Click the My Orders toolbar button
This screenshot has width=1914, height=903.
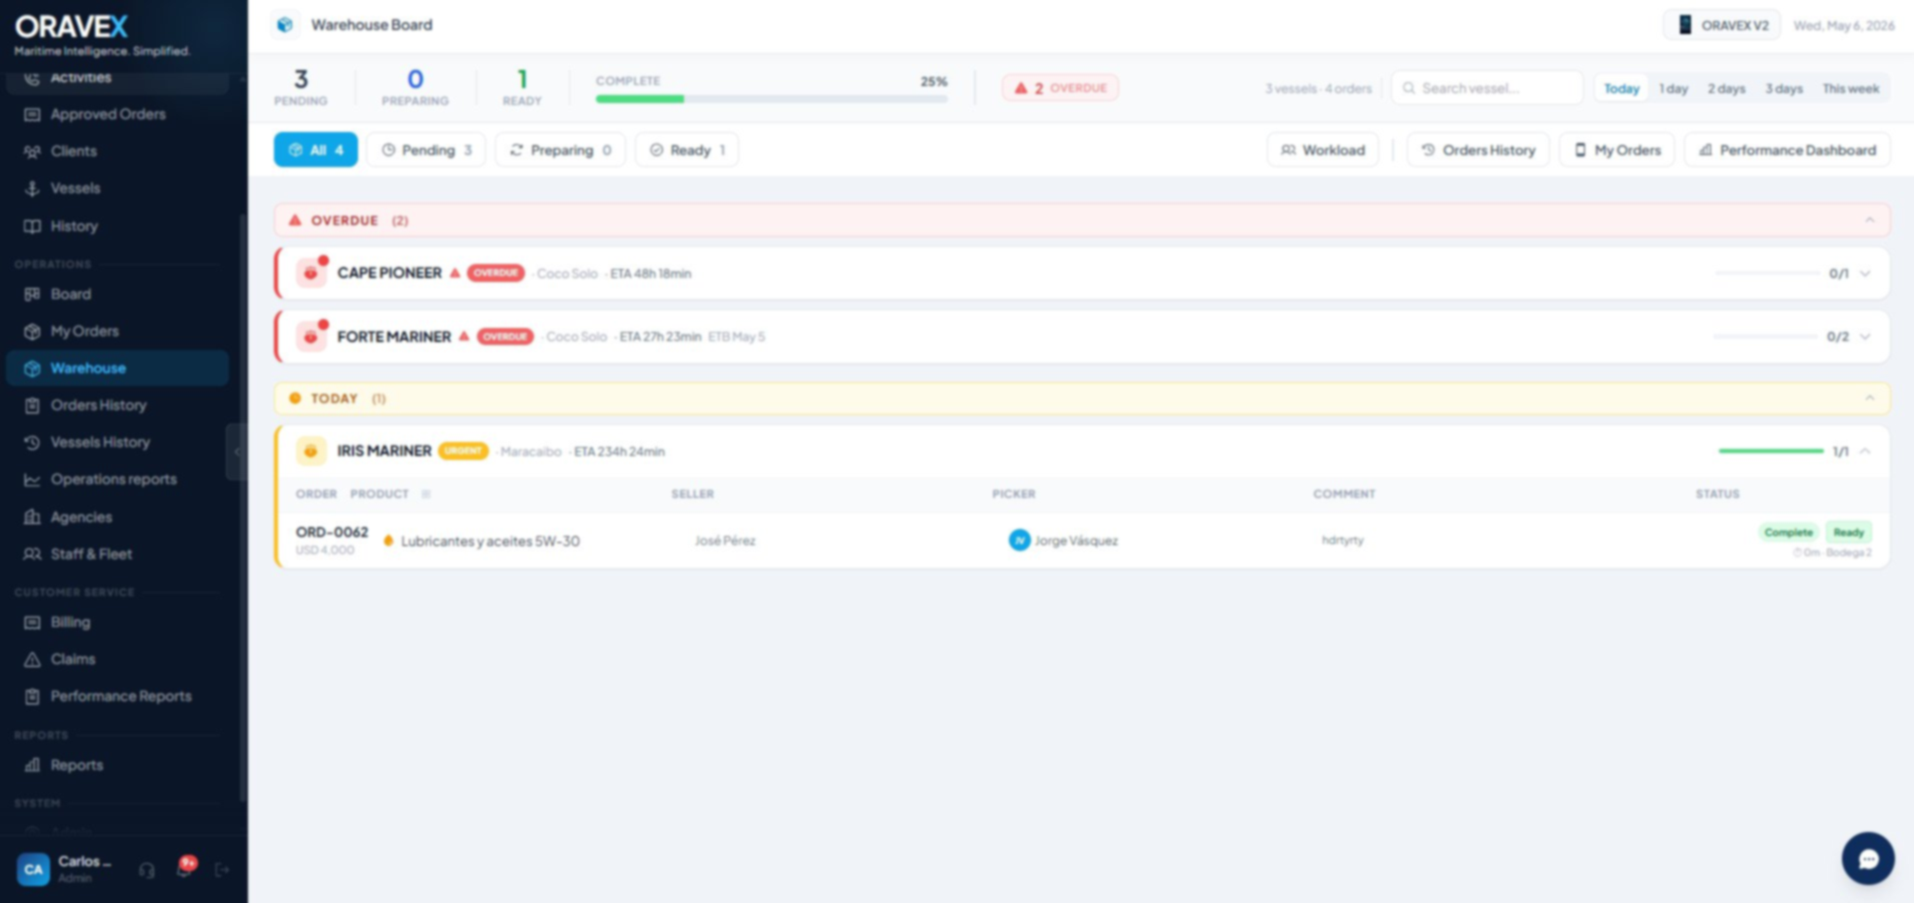click(x=1617, y=150)
